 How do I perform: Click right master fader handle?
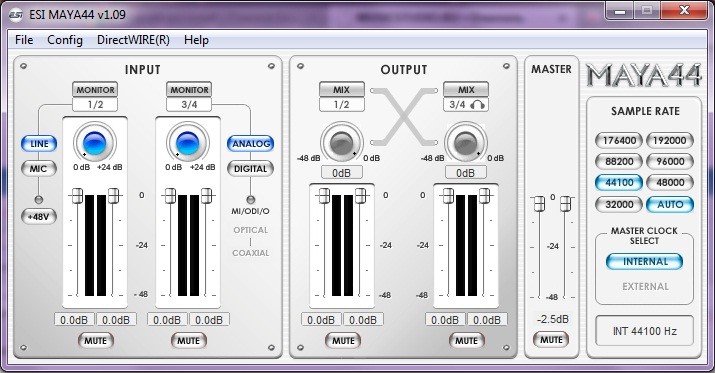click(x=565, y=203)
